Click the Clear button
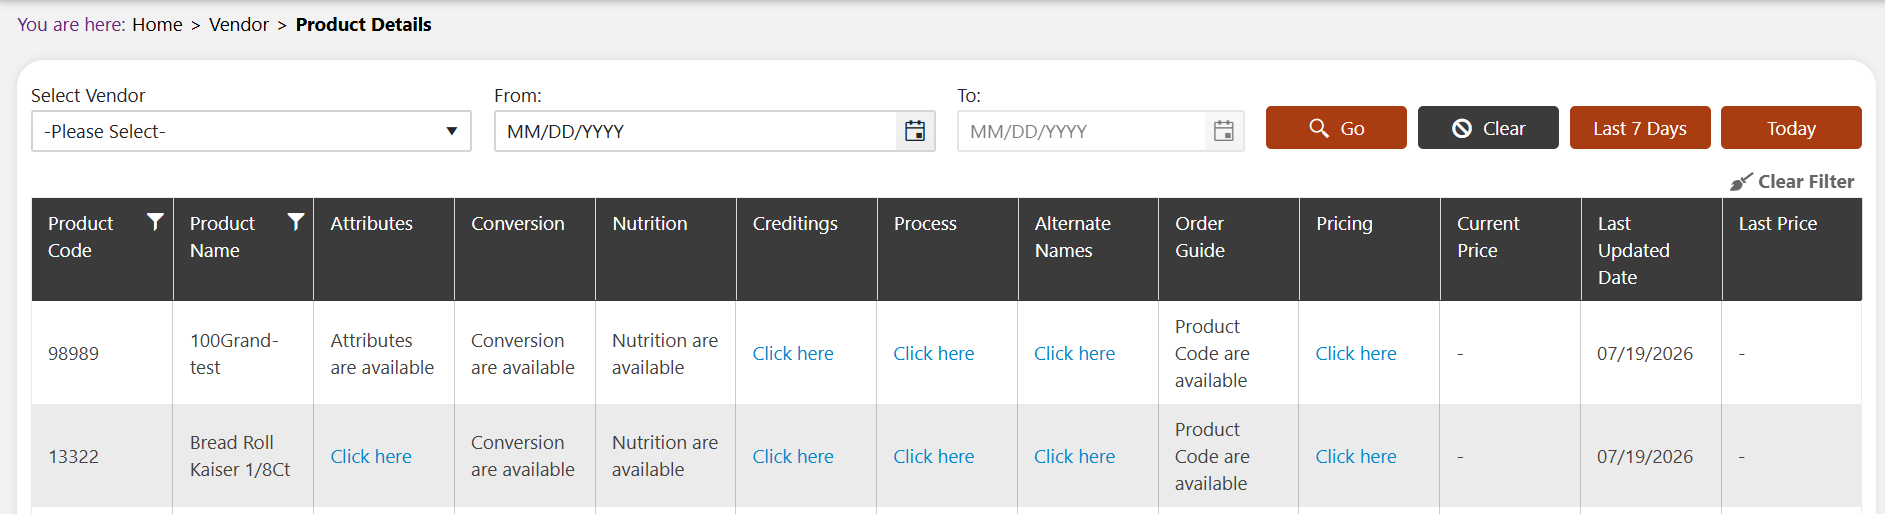This screenshot has height=514, width=1885. (1488, 128)
